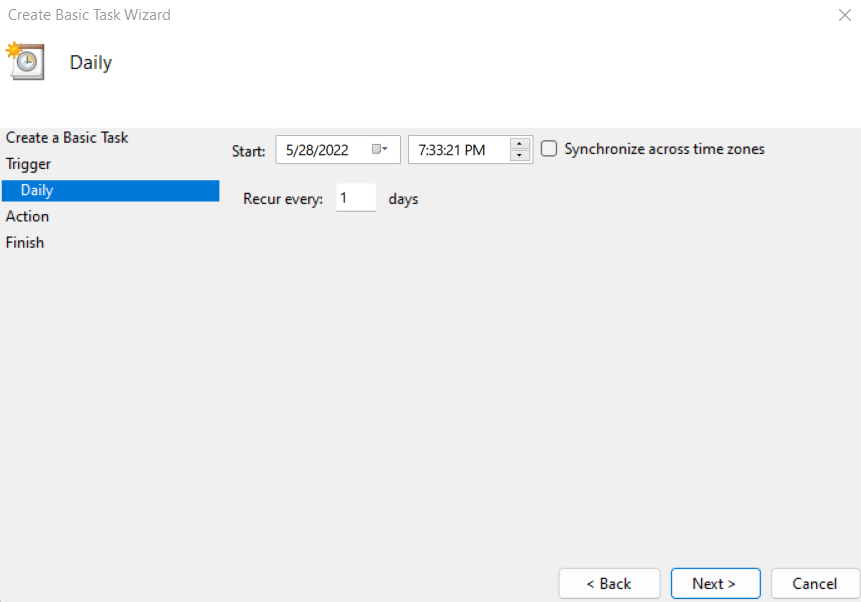This screenshot has width=861, height=602.
Task: Decrease start time with the down arrow
Action: tap(520, 156)
